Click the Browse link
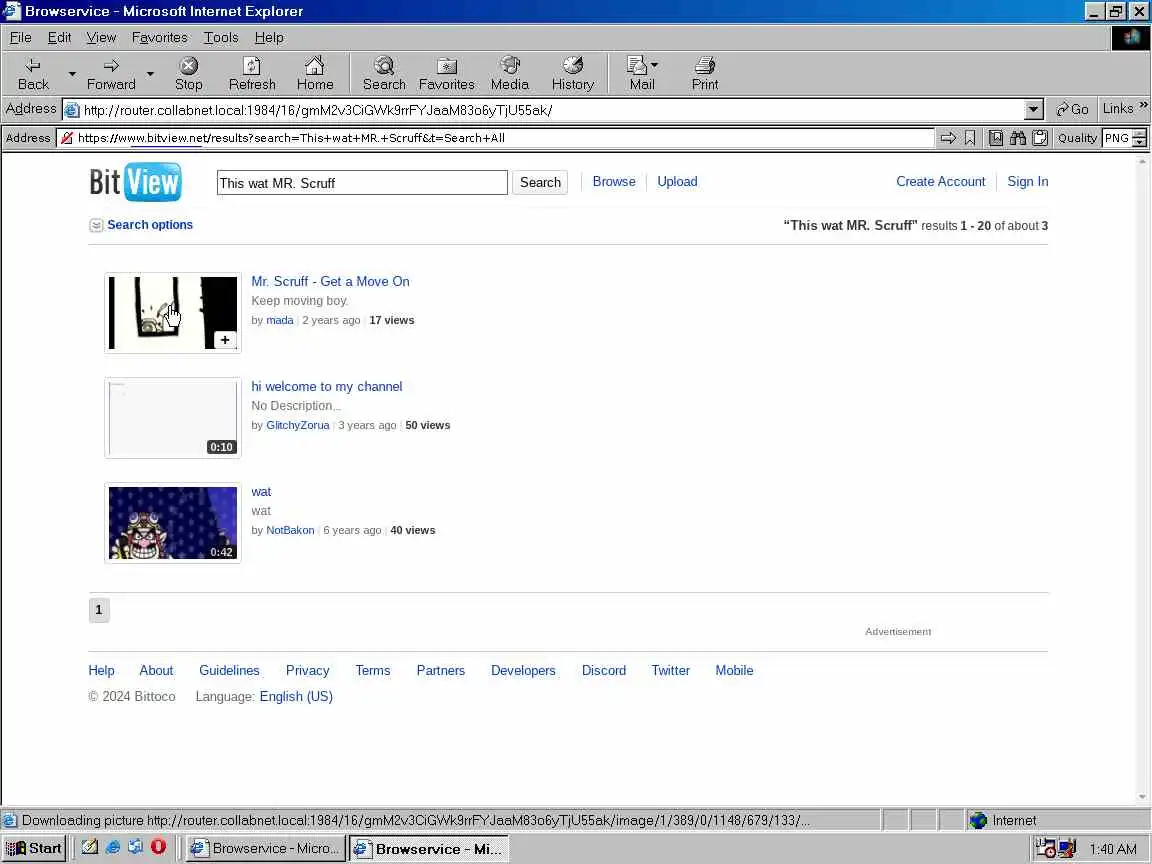Viewport: 1152px width, 864px height. pos(614,181)
